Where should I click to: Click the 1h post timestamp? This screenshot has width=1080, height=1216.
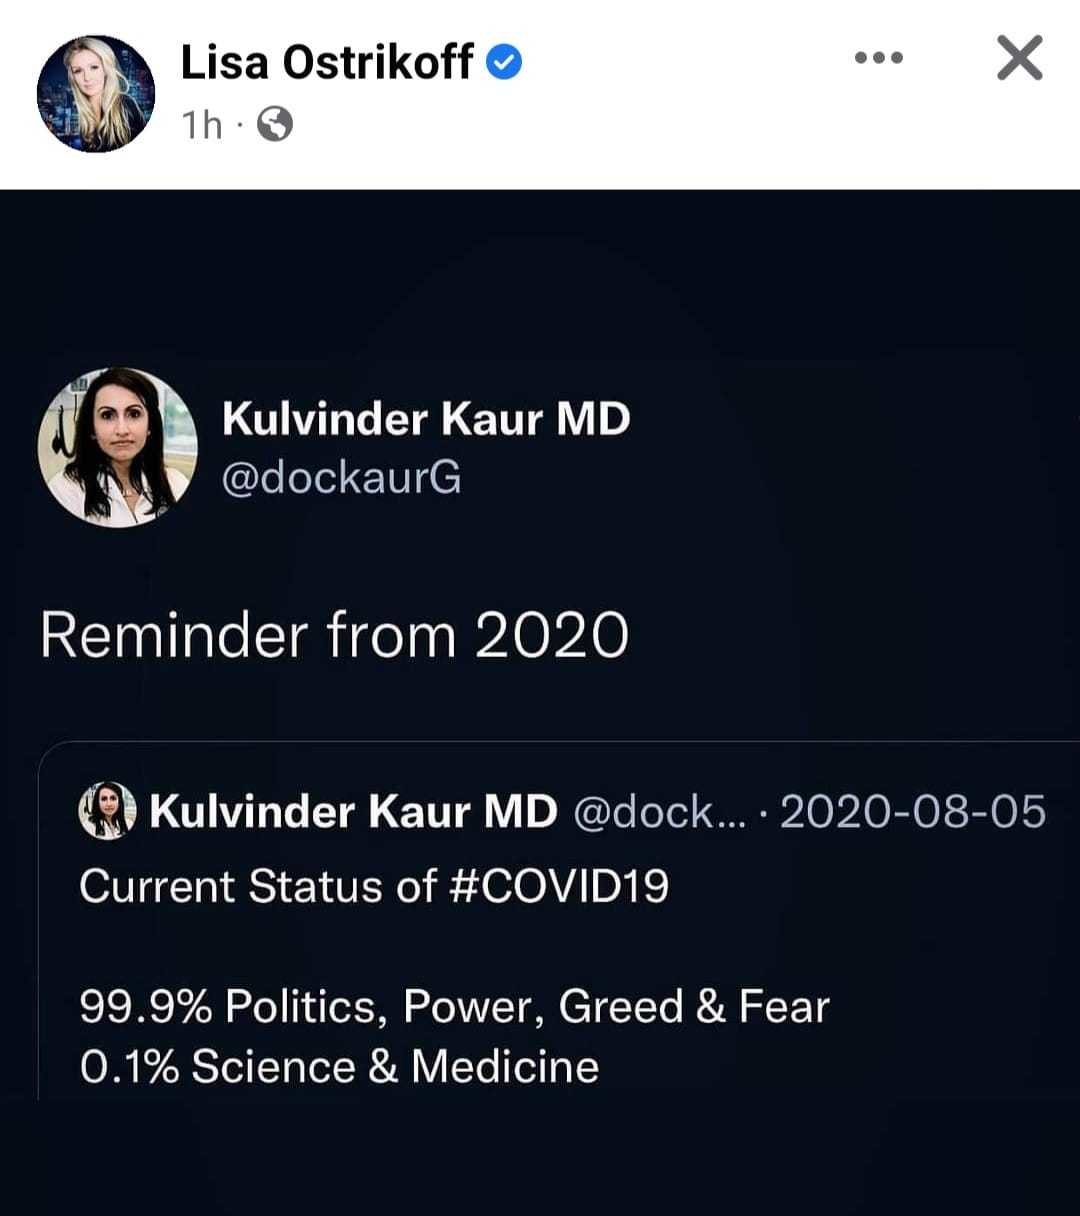click(x=201, y=125)
